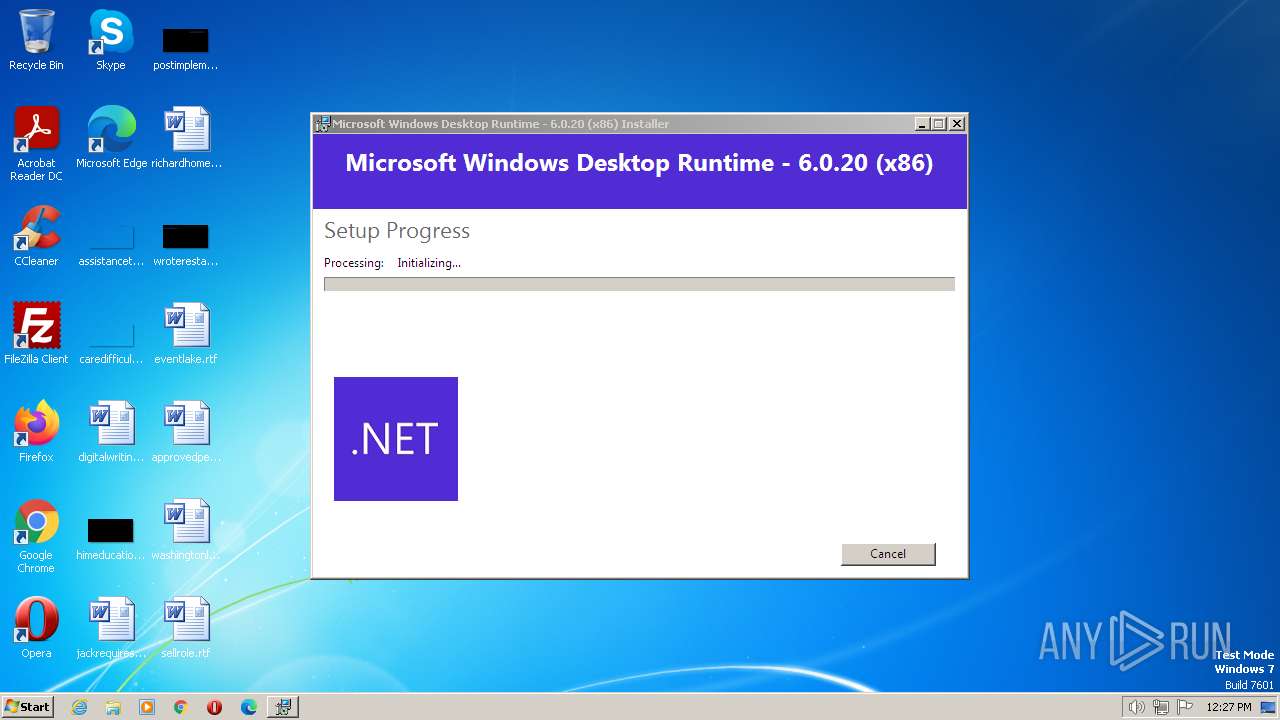The image size is (1280, 720).
Task: Open the Microsoft Edge desktop shortcut
Action: tap(111, 138)
